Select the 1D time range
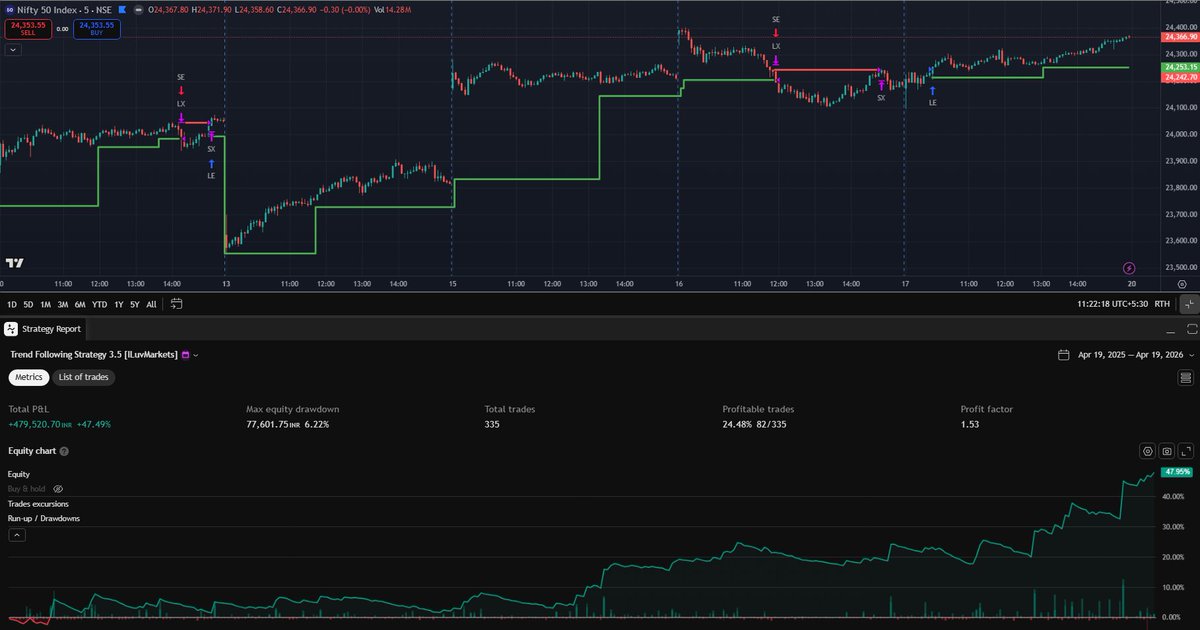This screenshot has width=1200, height=630. pyautogui.click(x=12, y=304)
